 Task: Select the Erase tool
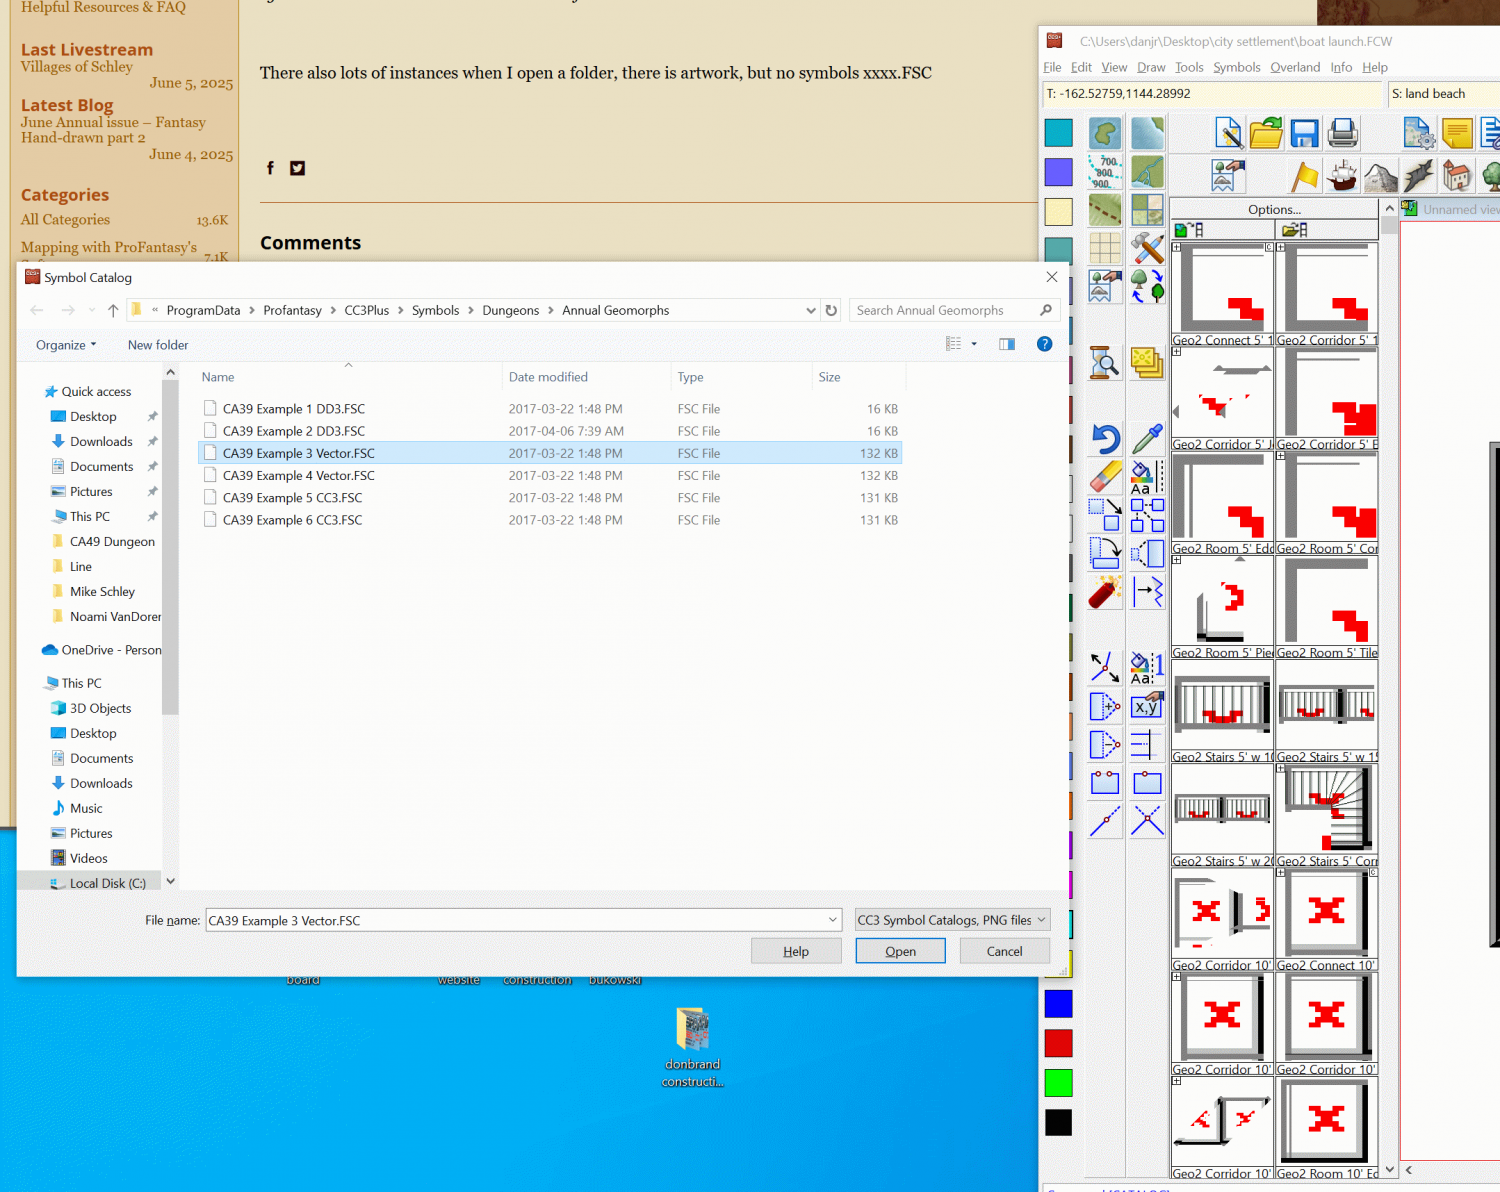1105,477
